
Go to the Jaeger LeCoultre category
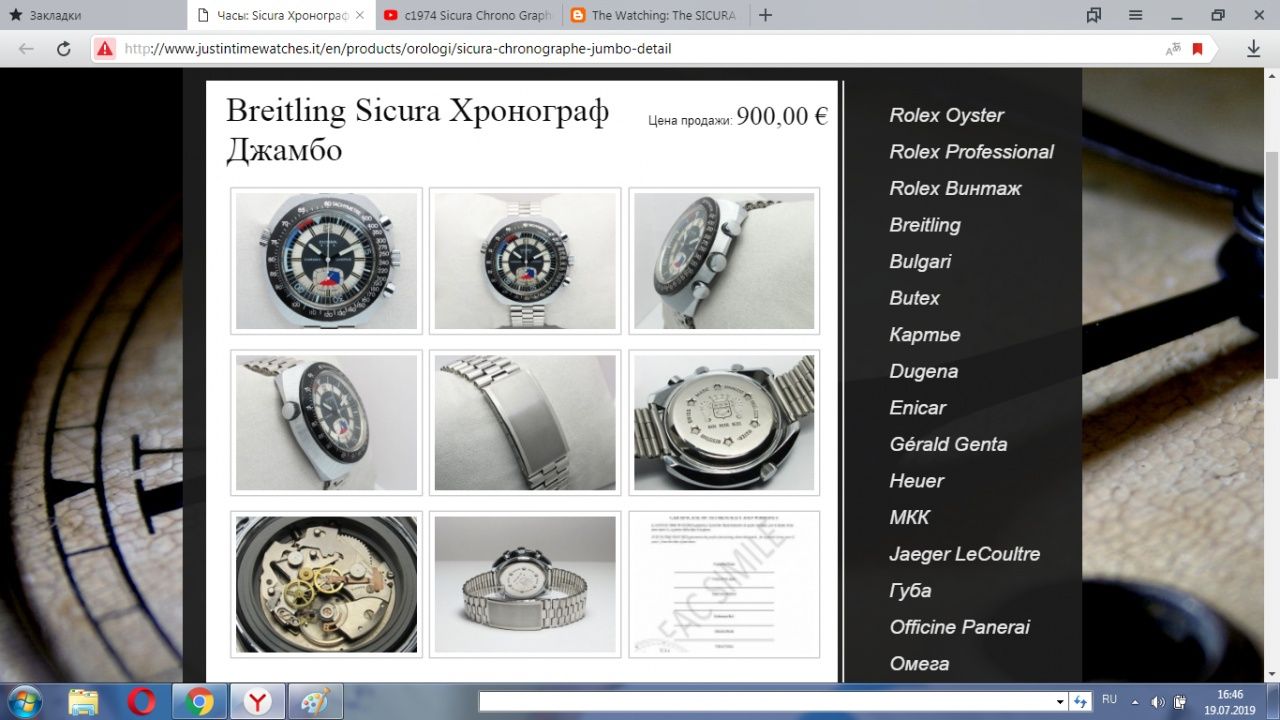coord(964,554)
